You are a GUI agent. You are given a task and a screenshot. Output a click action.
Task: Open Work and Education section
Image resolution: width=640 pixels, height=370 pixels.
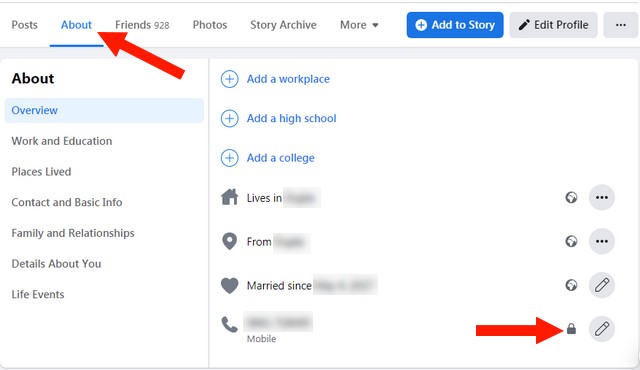tap(62, 141)
